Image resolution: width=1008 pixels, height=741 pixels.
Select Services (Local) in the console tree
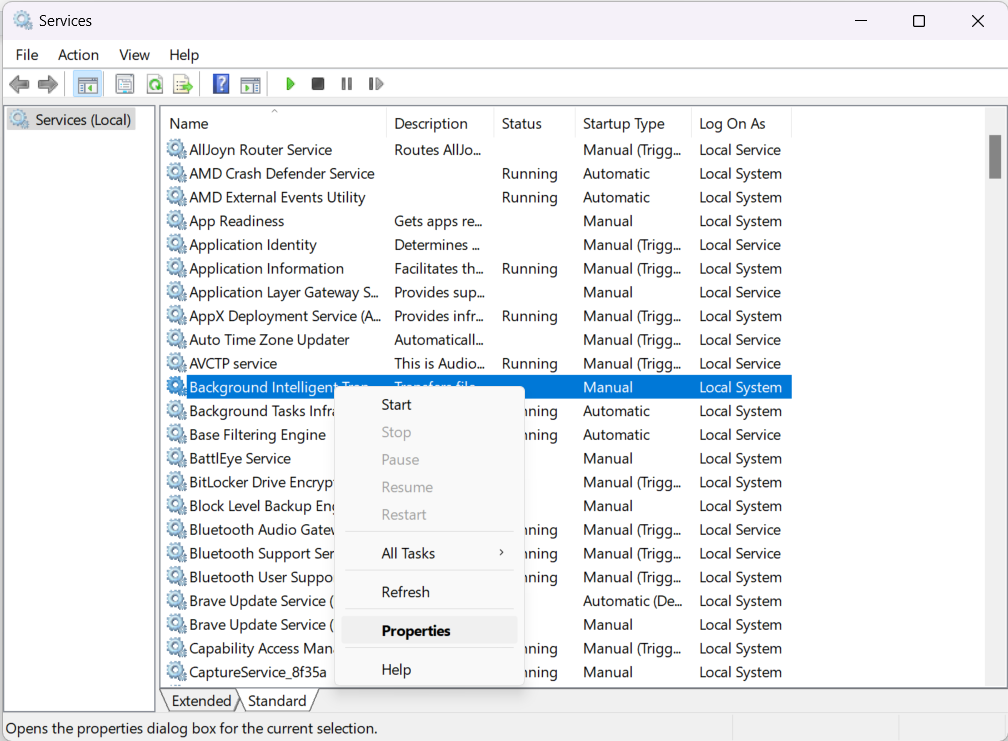pyautogui.click(x=82, y=120)
